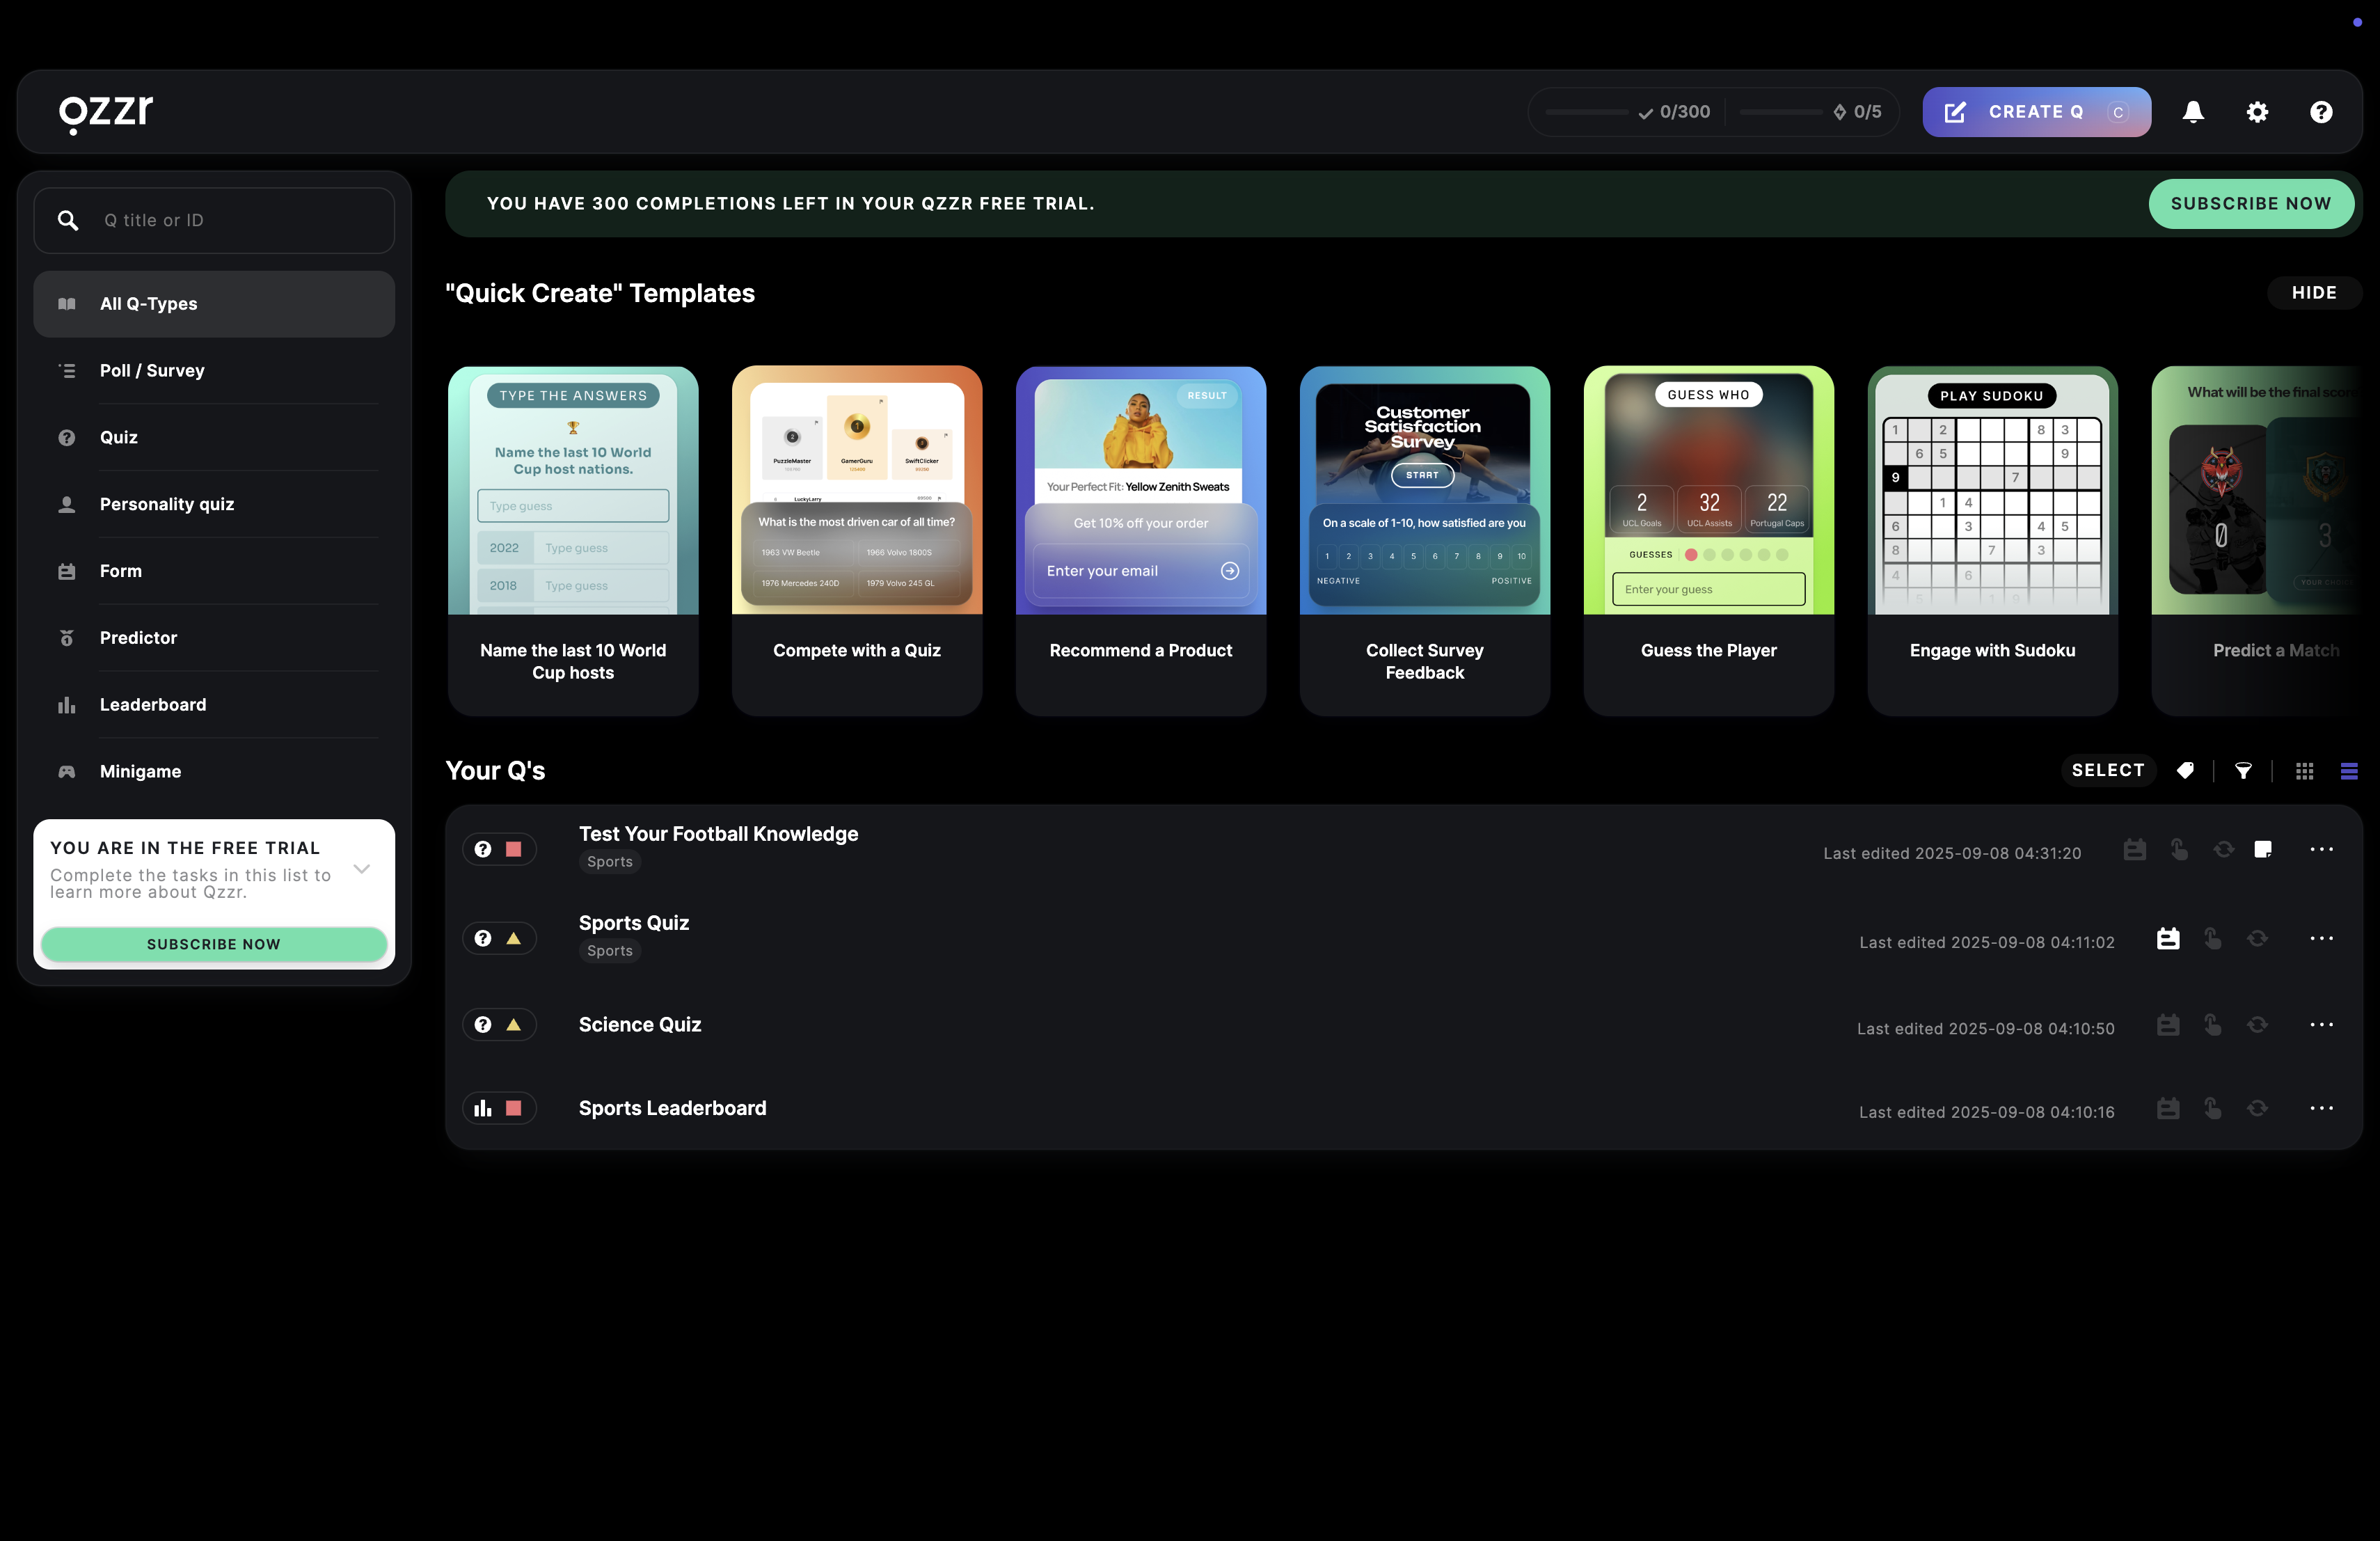
Task: Click the refresh icon on Science Quiz row
Action: coord(2257,1024)
